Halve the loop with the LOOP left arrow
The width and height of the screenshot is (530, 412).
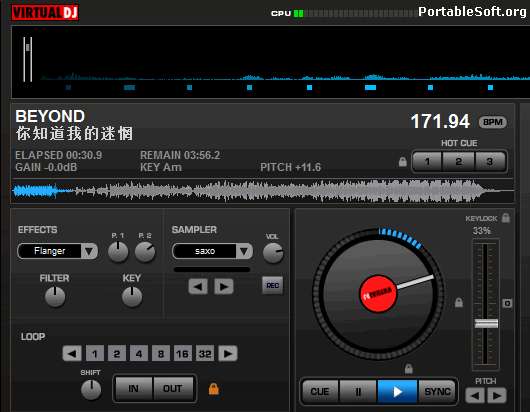[72, 354]
